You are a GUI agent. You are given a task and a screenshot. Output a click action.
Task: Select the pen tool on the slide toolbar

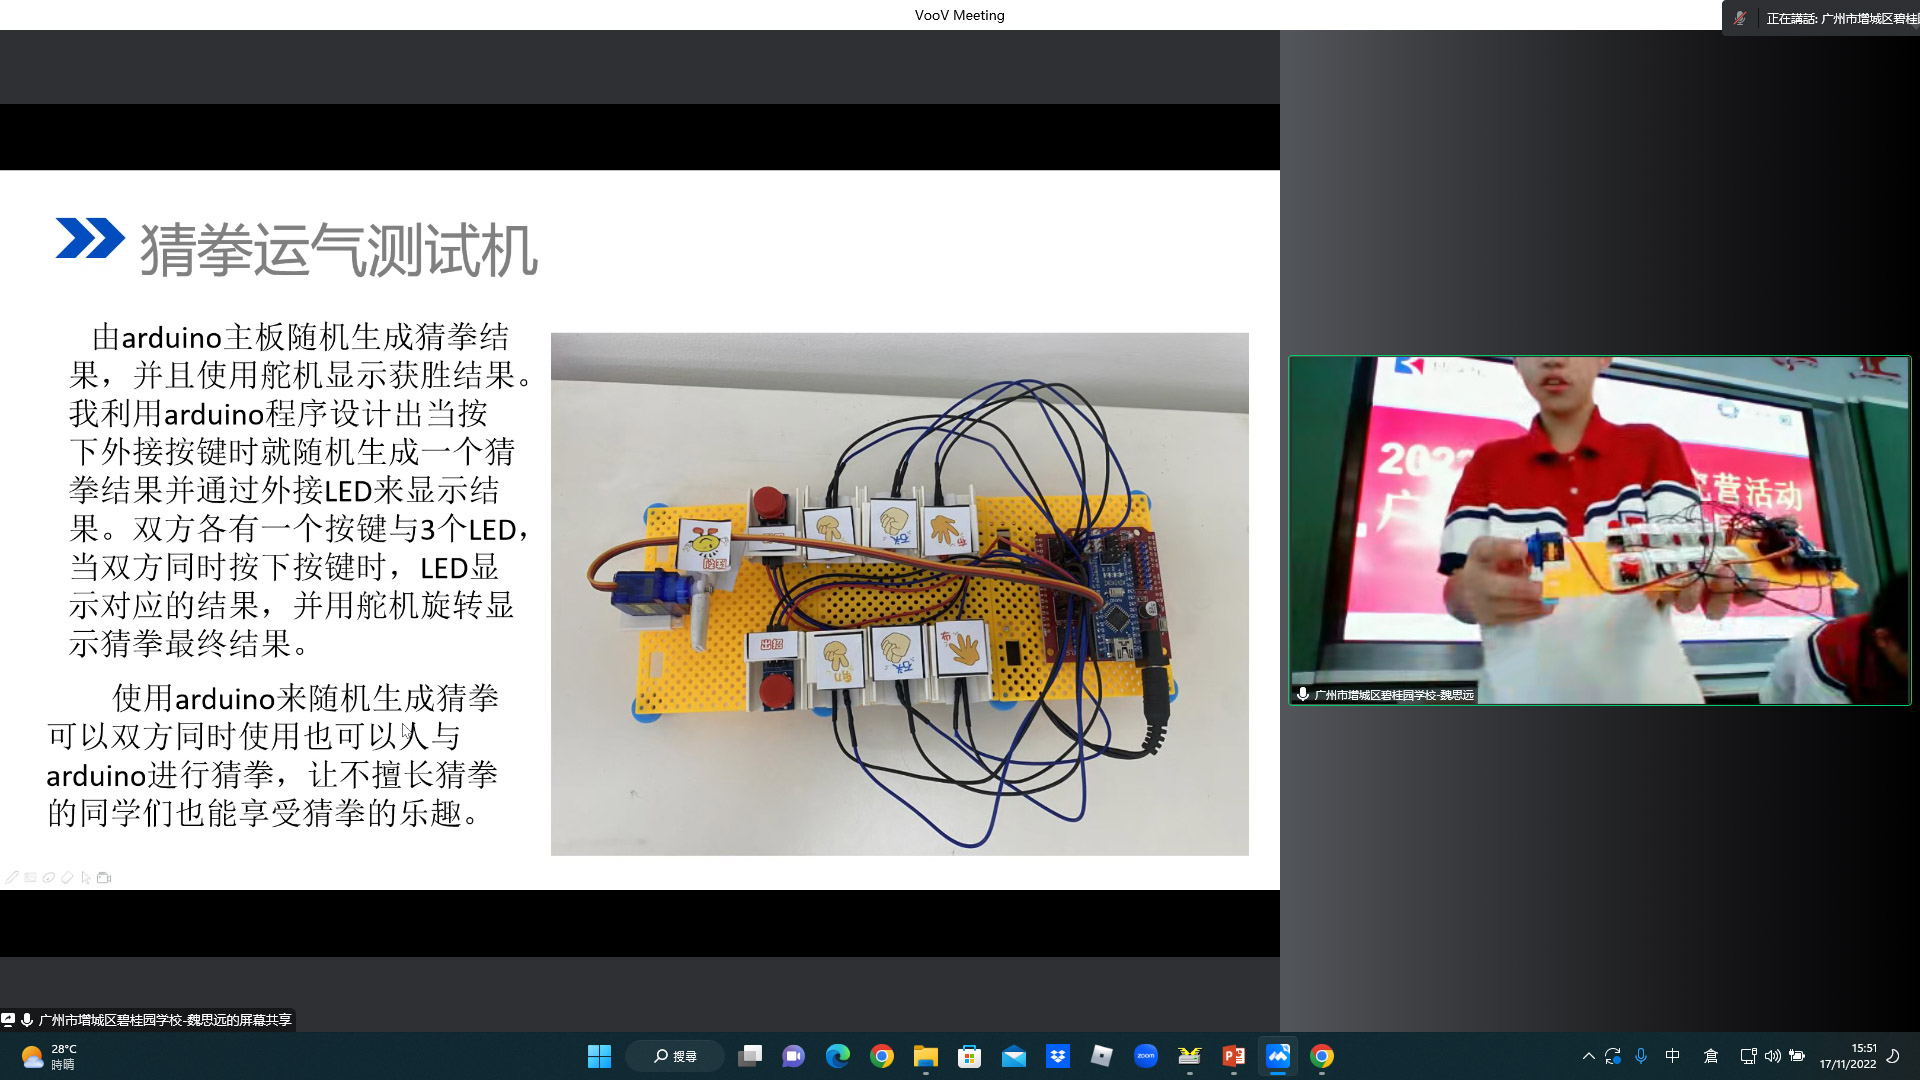coord(12,878)
